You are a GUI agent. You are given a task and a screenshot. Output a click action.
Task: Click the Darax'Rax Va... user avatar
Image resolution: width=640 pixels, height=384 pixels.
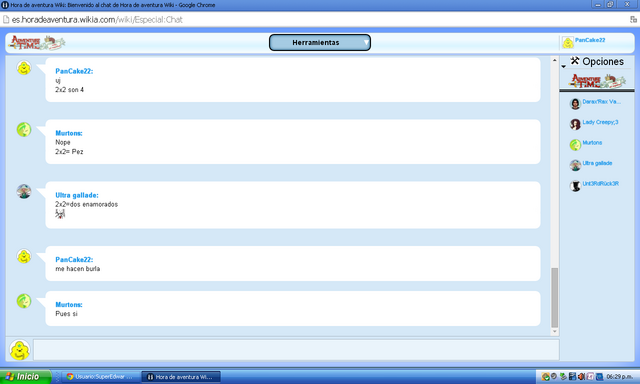tap(575, 104)
